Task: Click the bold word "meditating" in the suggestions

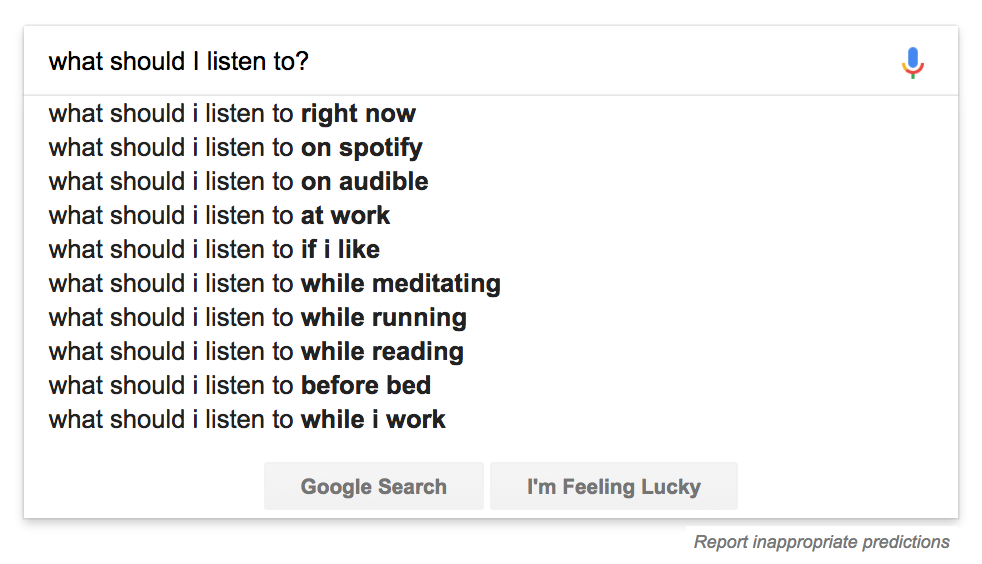Action: pos(436,284)
